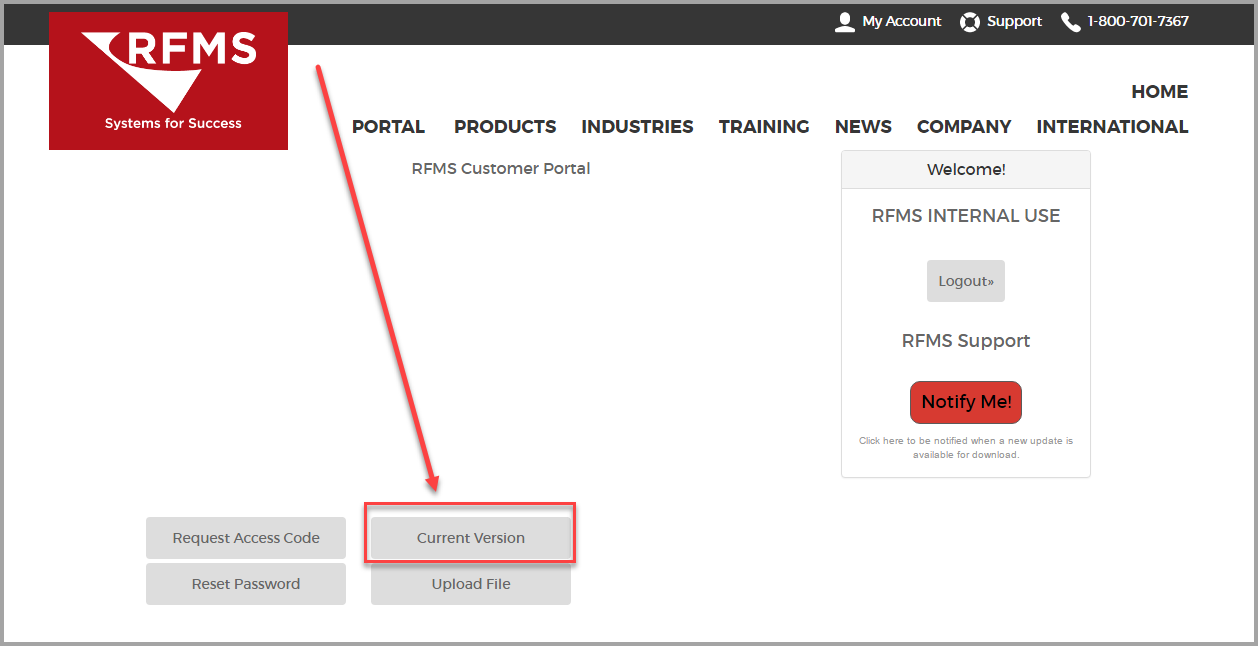Click the update notification description text

pos(966,447)
